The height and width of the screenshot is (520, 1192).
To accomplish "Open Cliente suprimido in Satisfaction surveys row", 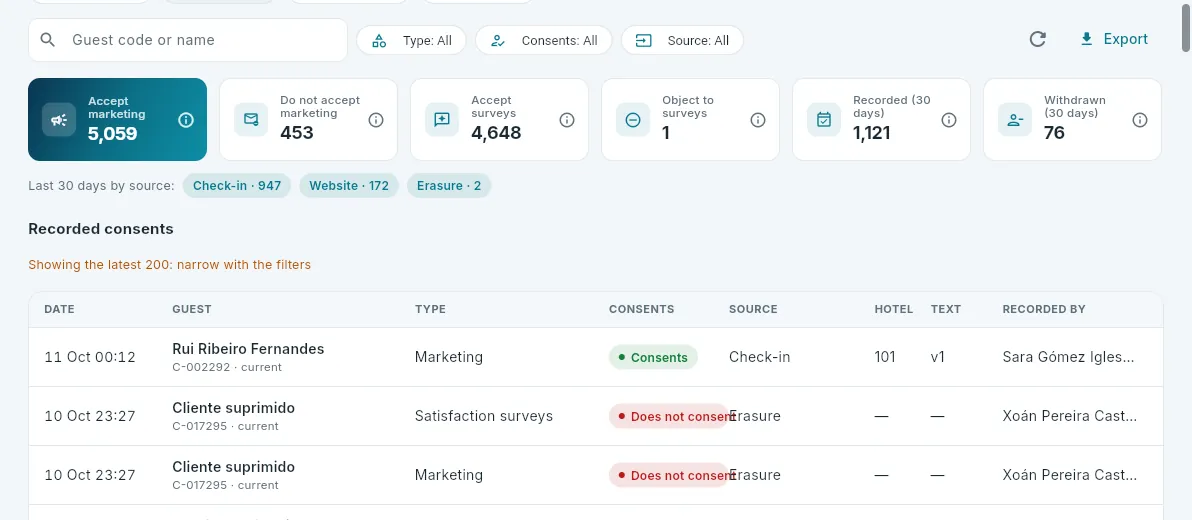I will click(x=233, y=408).
